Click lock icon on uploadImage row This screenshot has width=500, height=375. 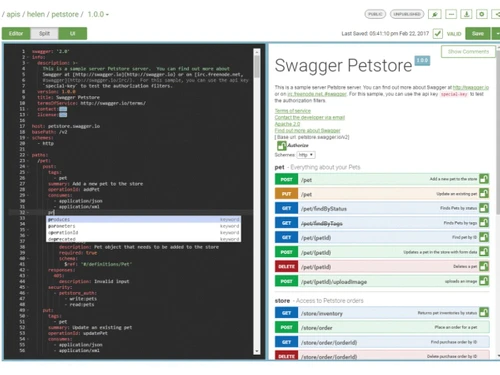pyautogui.click(x=484, y=281)
